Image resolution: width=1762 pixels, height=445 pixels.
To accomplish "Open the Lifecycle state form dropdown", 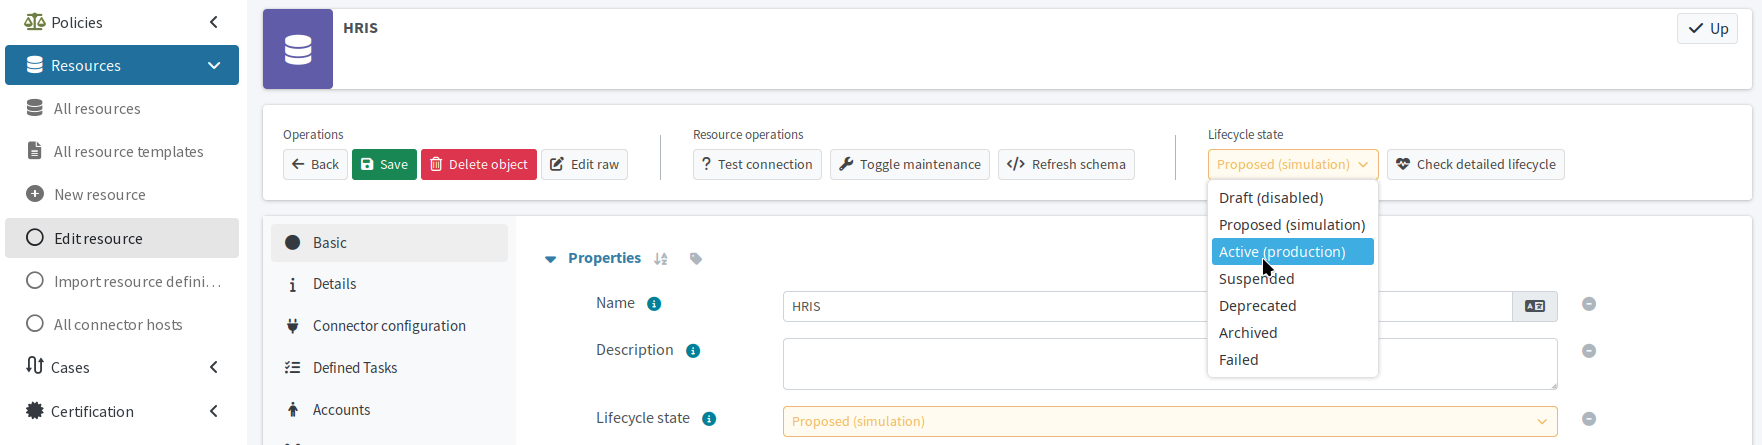I will [1170, 421].
